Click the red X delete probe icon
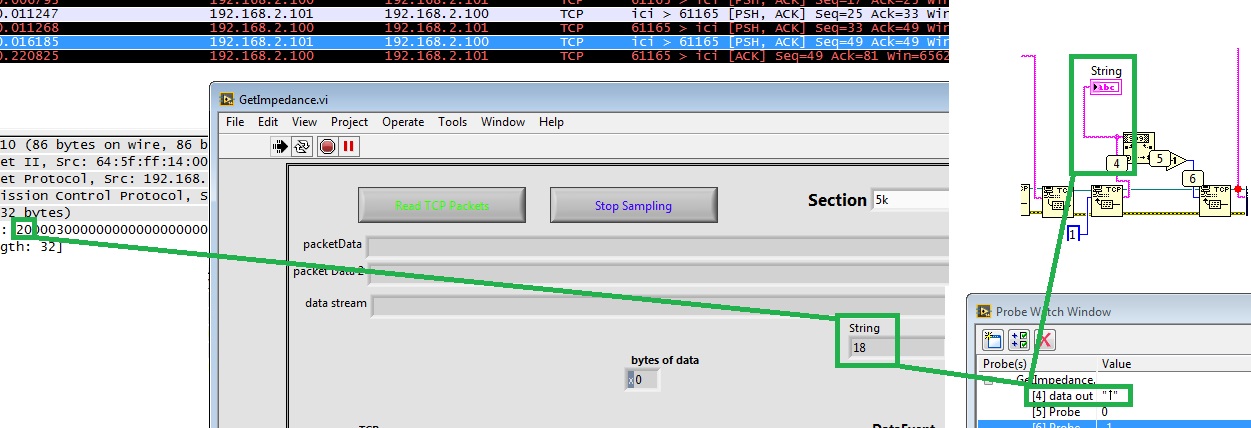 point(1044,339)
